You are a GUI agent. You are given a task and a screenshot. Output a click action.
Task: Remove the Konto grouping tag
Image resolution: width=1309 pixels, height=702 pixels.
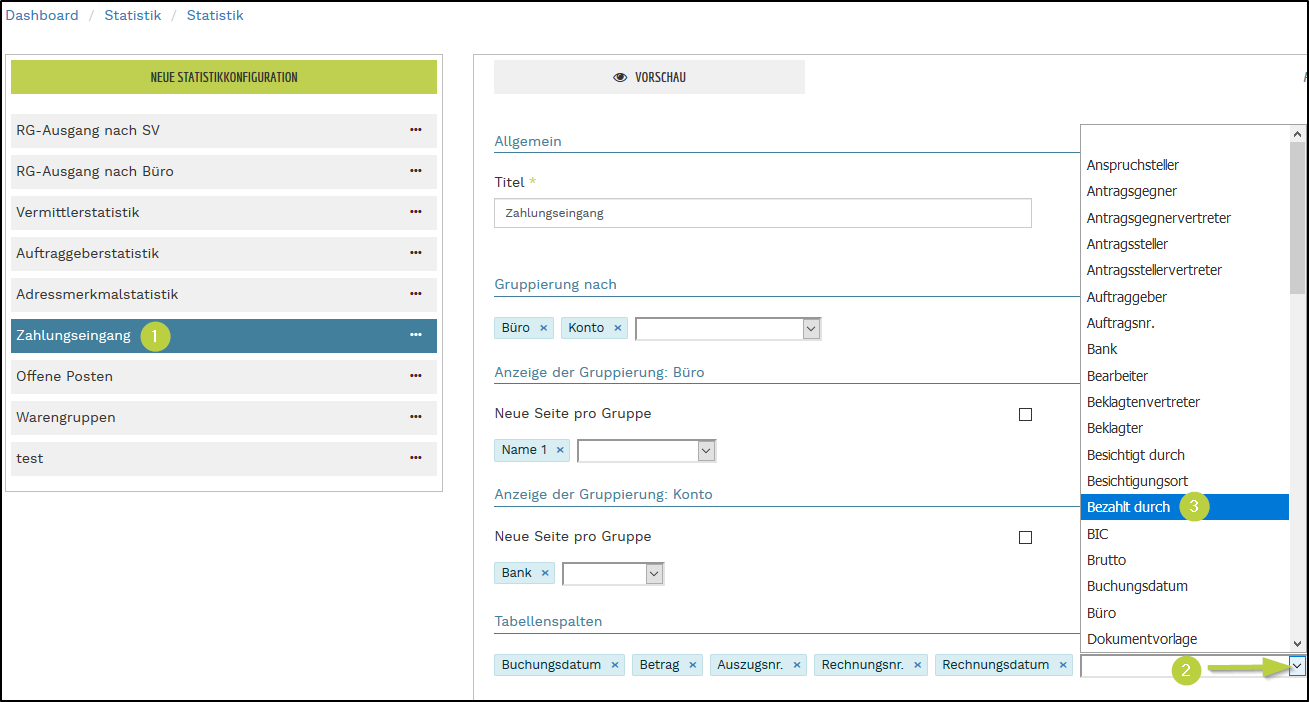coord(618,328)
